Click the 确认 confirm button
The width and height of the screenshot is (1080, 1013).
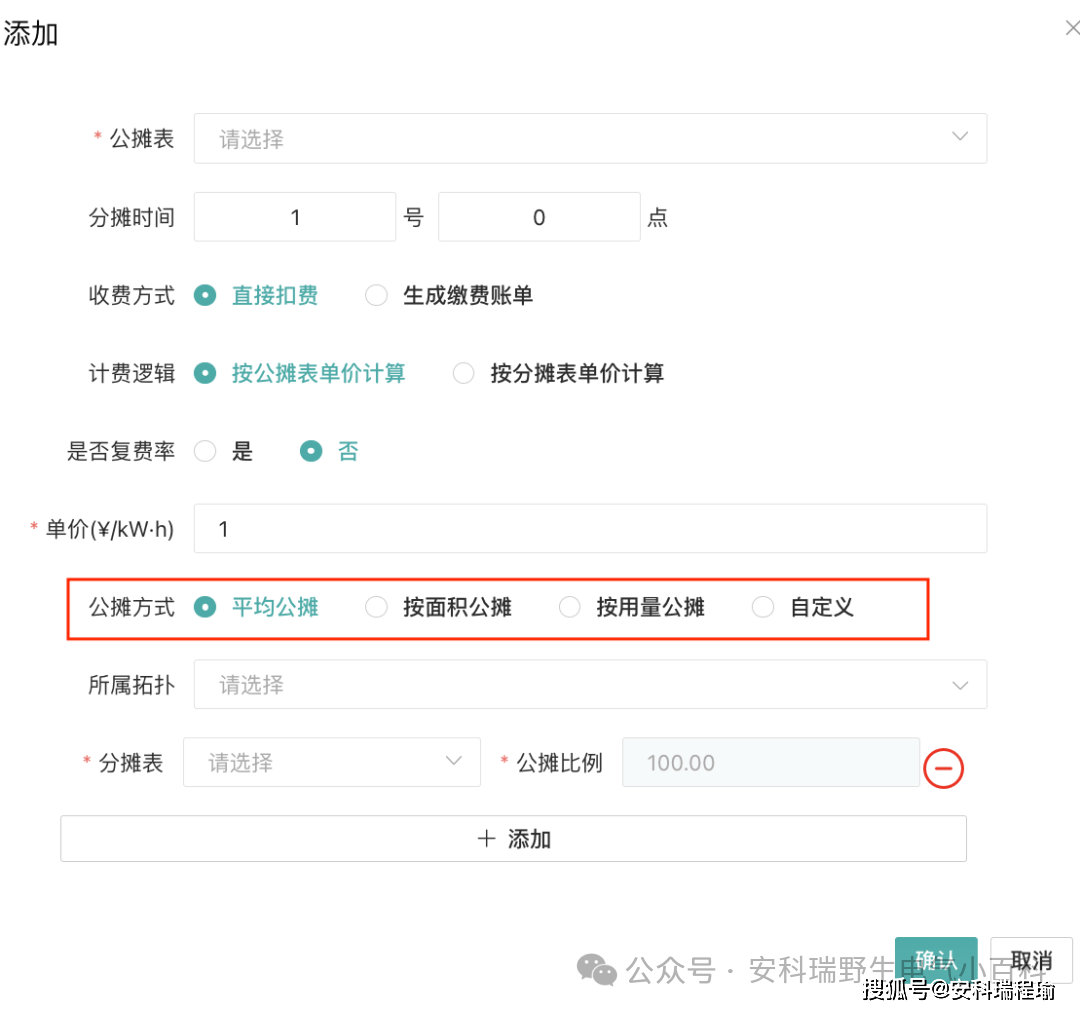[936, 959]
